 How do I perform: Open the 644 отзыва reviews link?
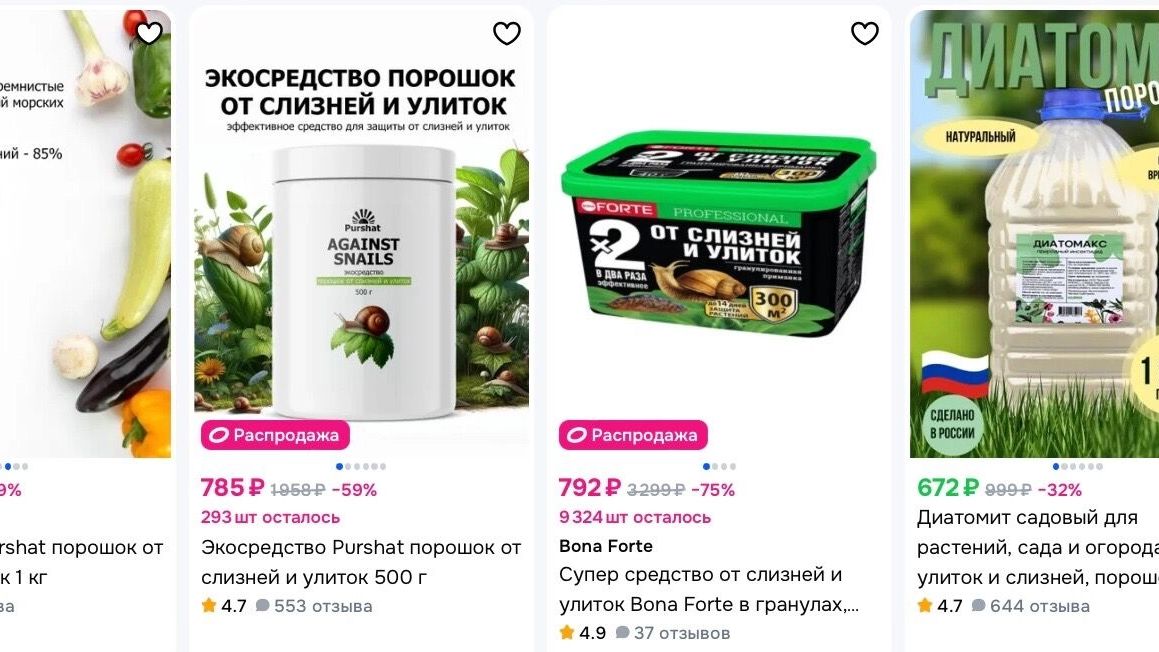1030,606
